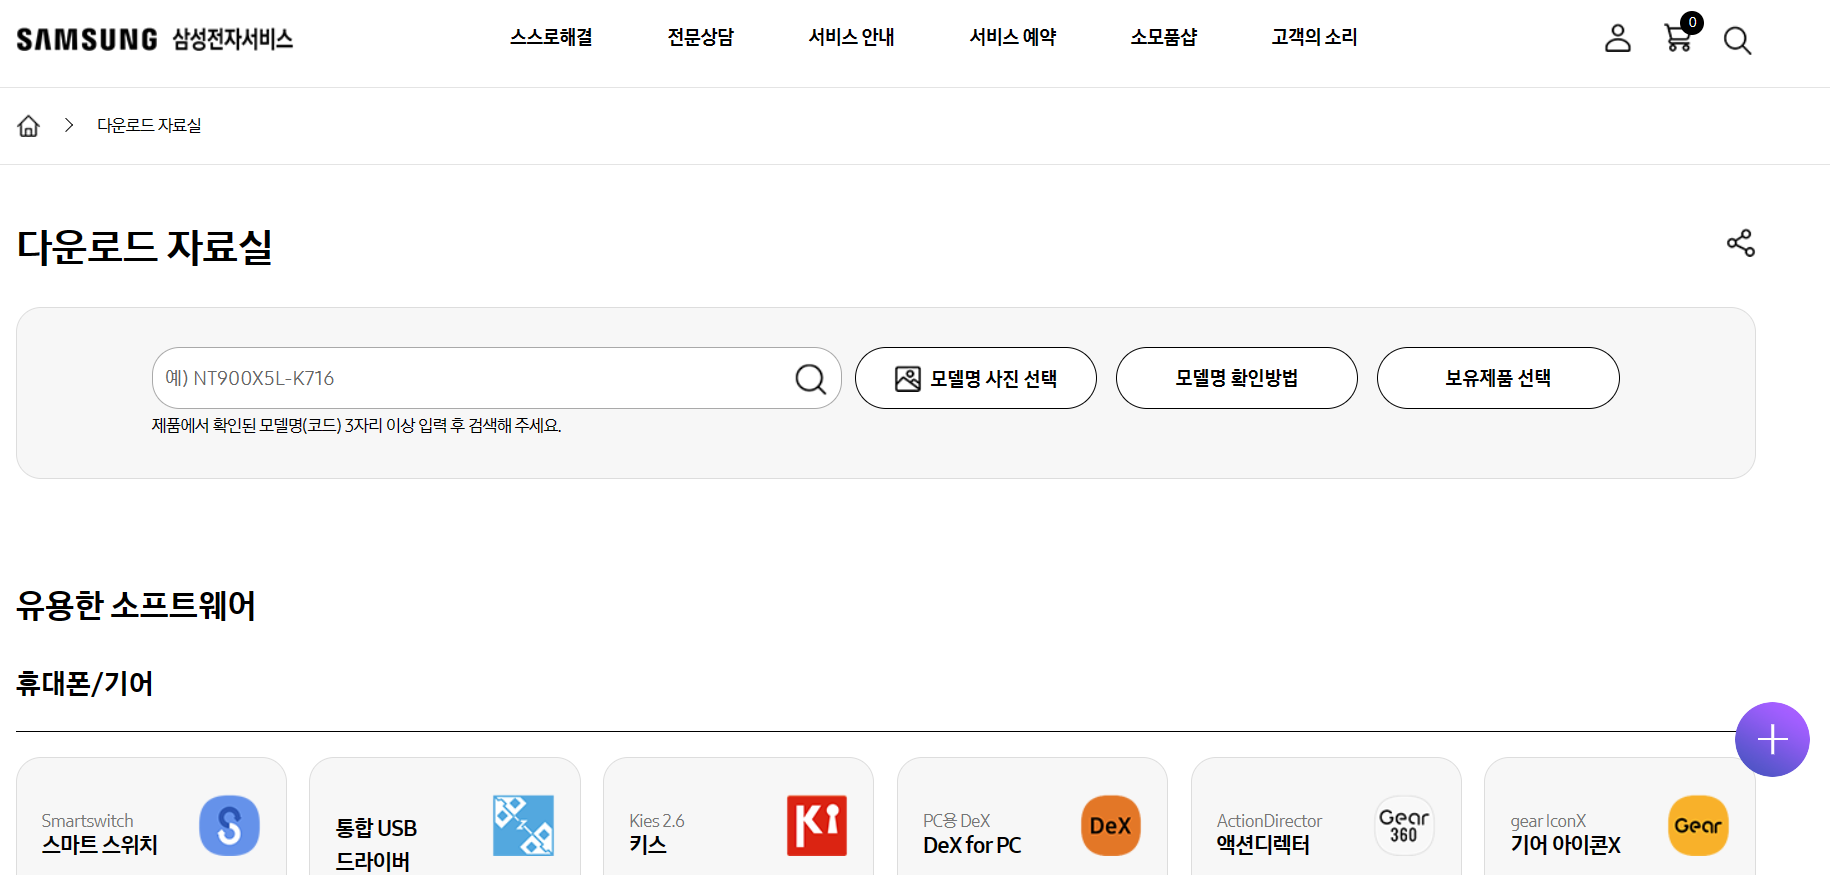This screenshot has width=1830, height=875.
Task: Click the 보유제품 선택 button
Action: (x=1498, y=378)
